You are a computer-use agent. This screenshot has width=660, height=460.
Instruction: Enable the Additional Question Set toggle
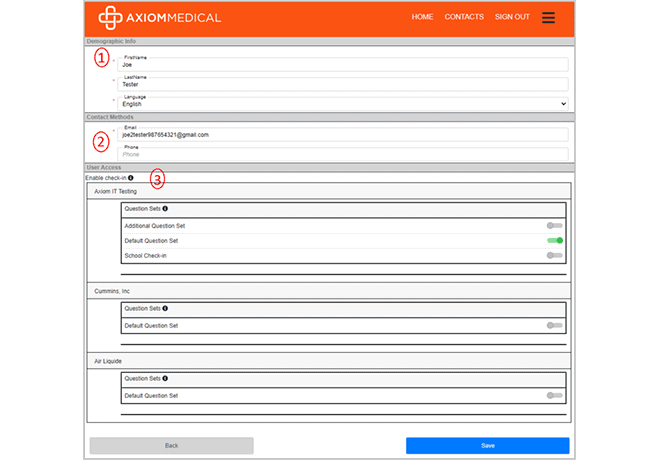[x=554, y=226]
